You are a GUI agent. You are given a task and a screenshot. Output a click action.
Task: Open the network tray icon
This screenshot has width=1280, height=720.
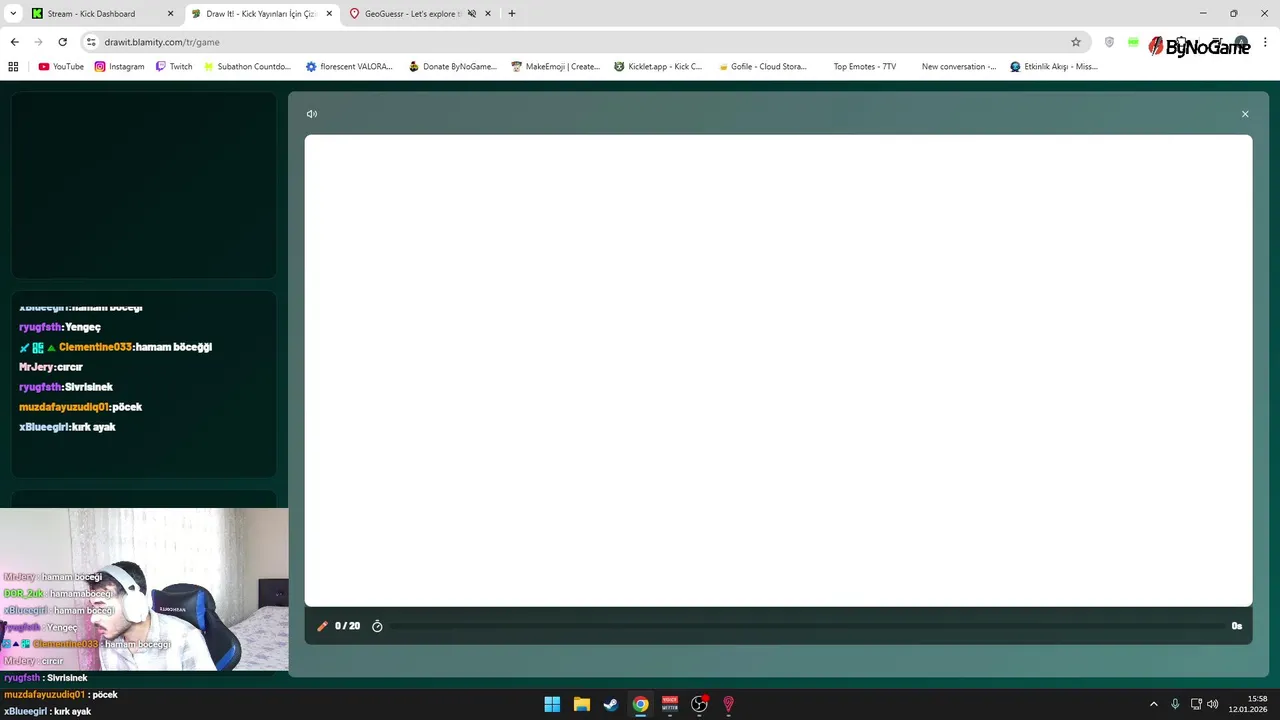pos(1196,704)
